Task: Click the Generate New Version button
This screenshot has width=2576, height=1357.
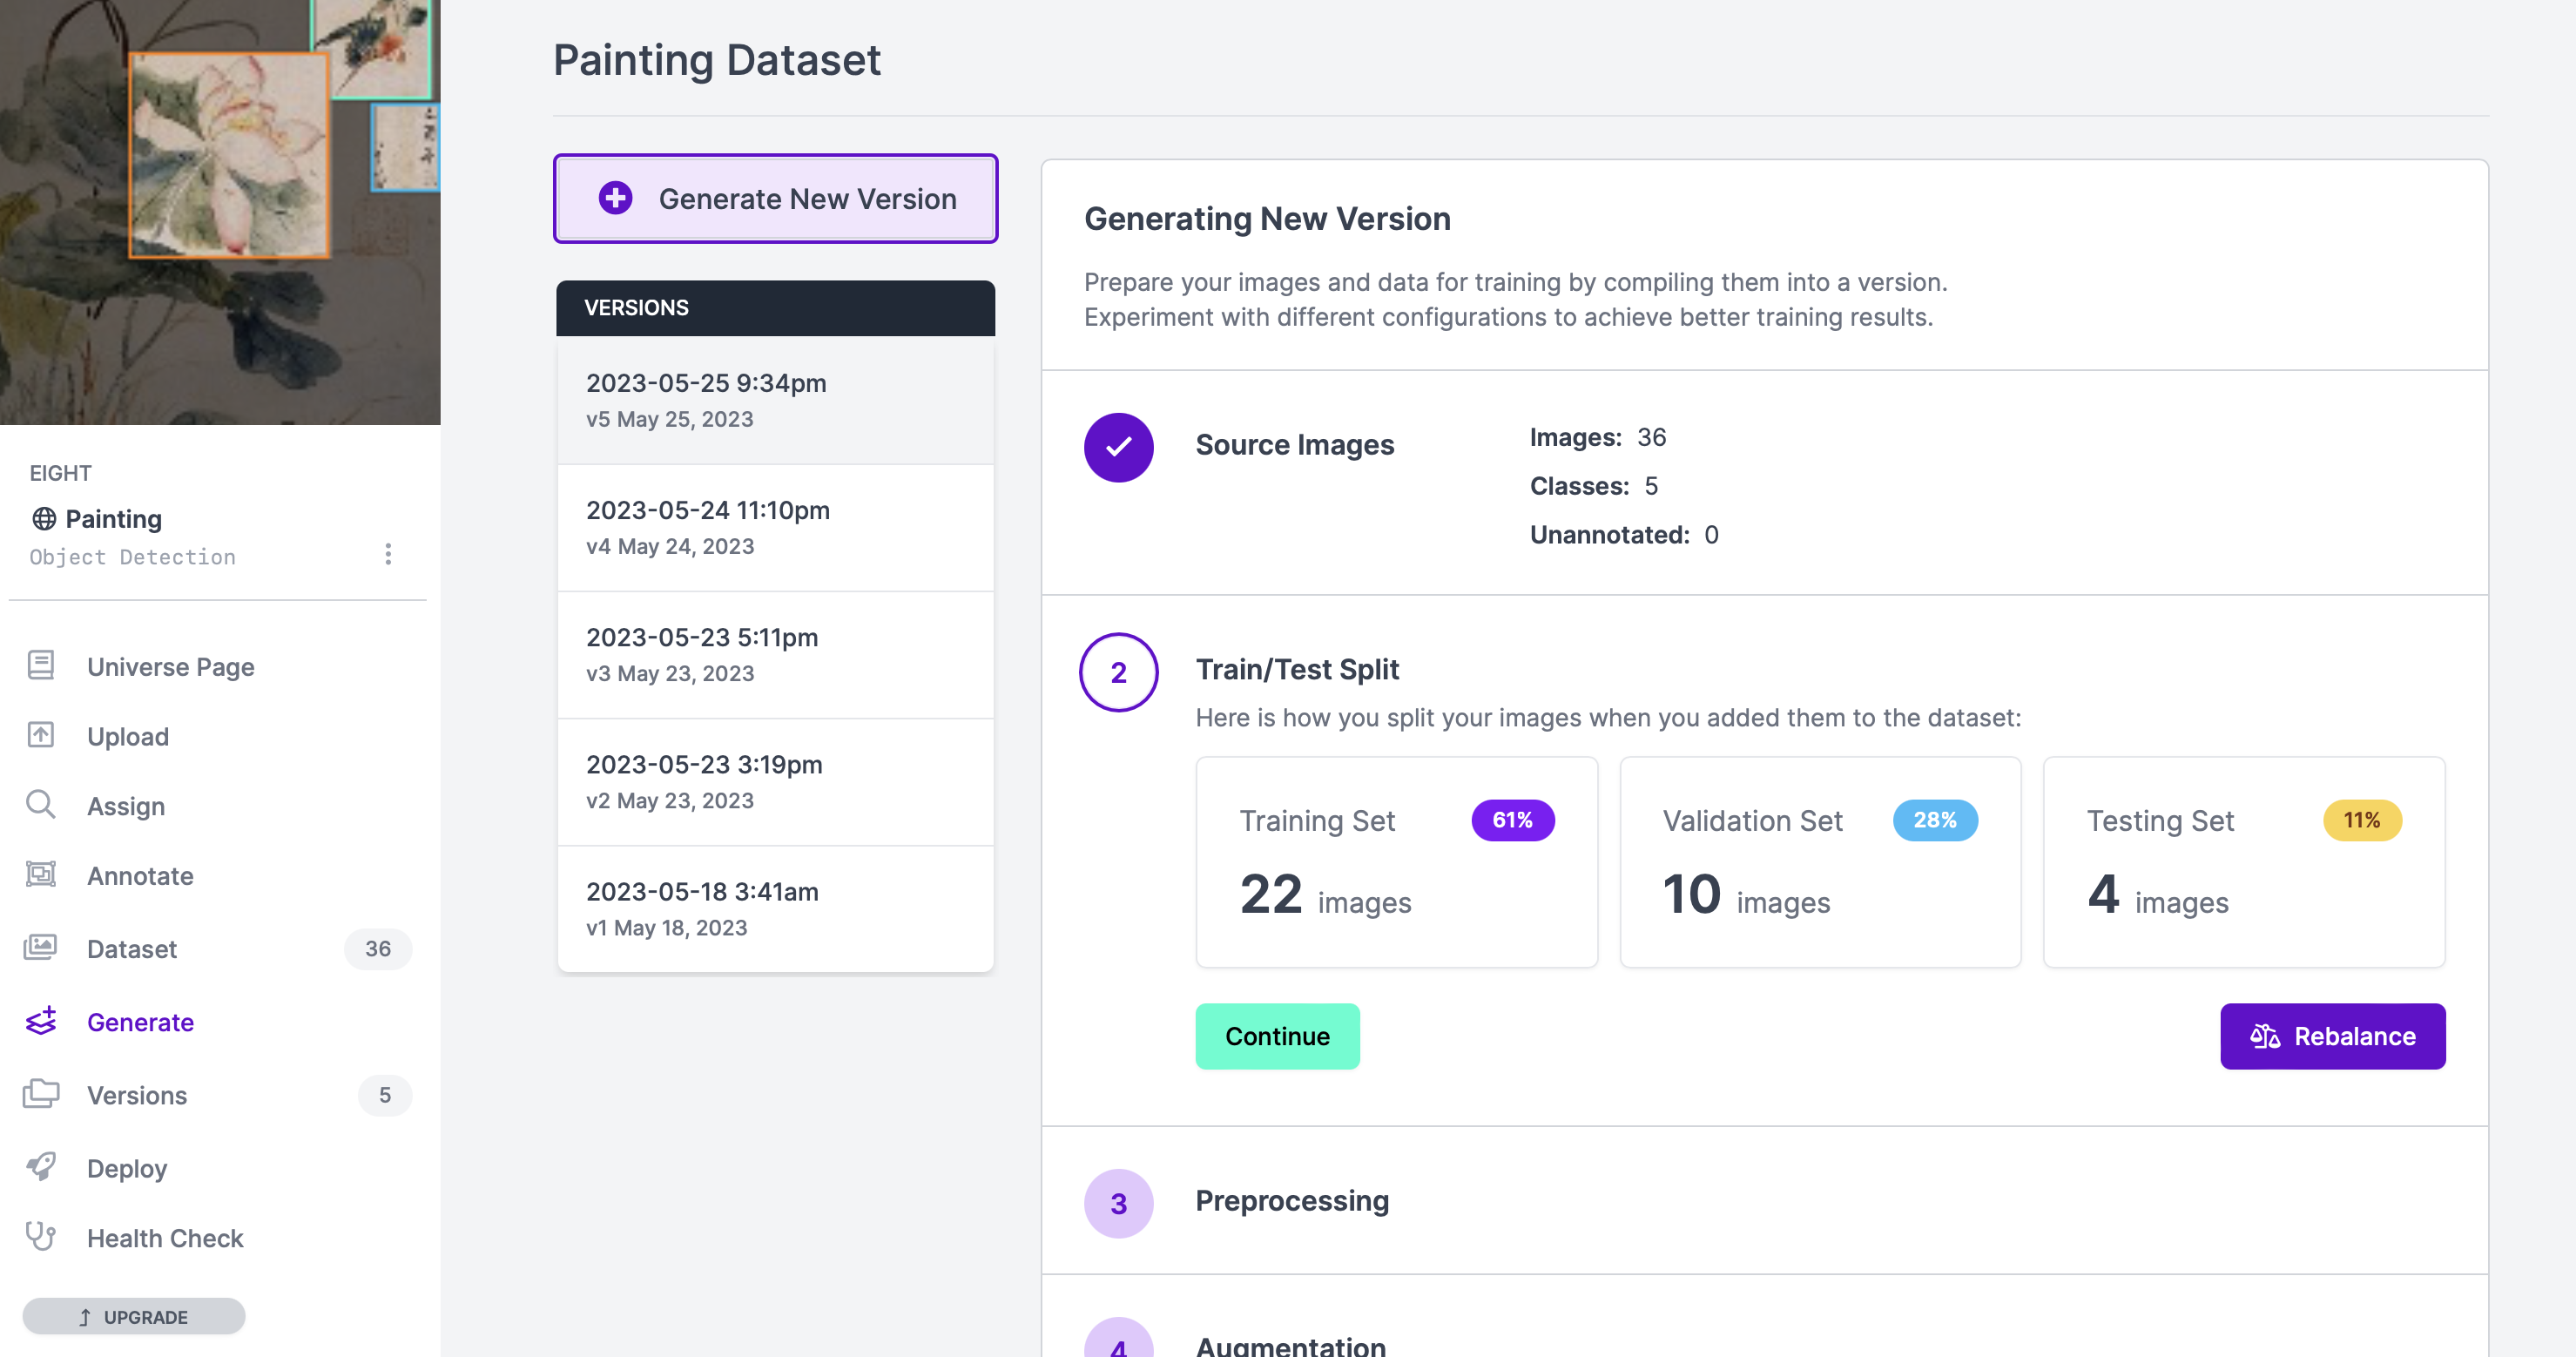Action: pyautogui.click(x=775, y=198)
